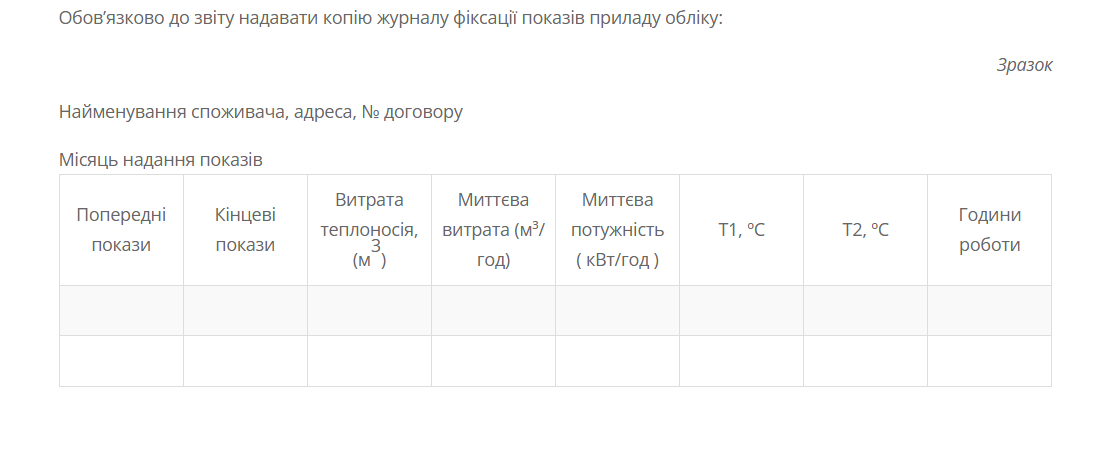This screenshot has width=1112, height=475.
Task: Select the white bottom-row cell under "Т2, °C"
Action: (x=865, y=361)
